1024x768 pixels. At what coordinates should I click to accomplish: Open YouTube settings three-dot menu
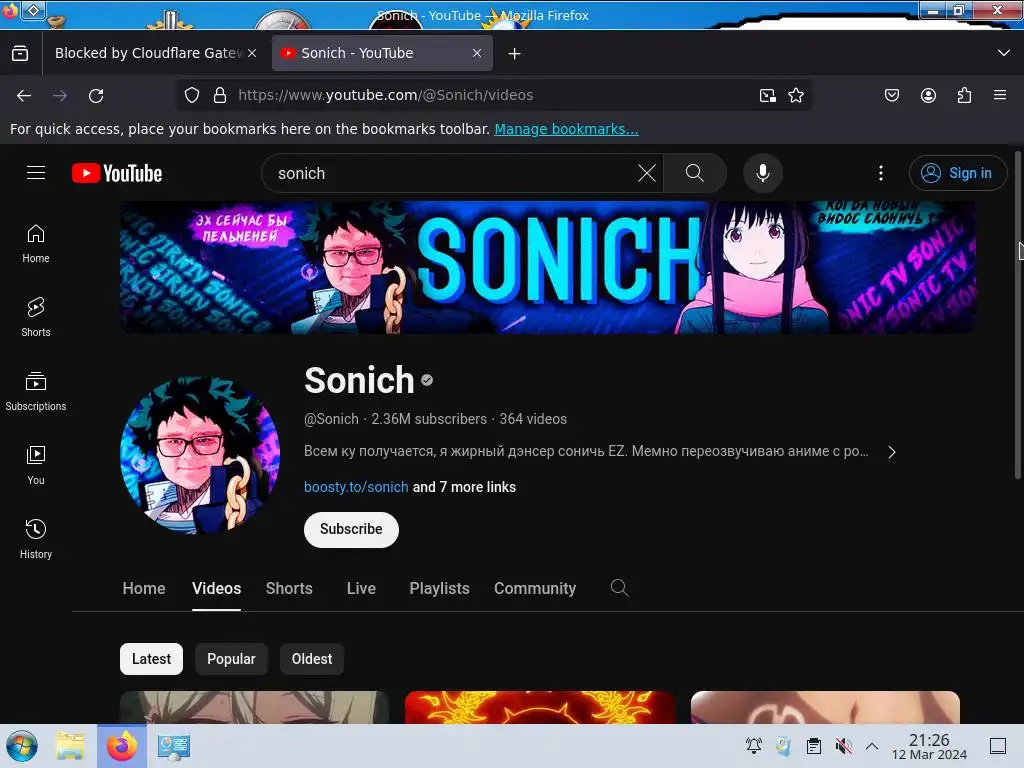[880, 173]
